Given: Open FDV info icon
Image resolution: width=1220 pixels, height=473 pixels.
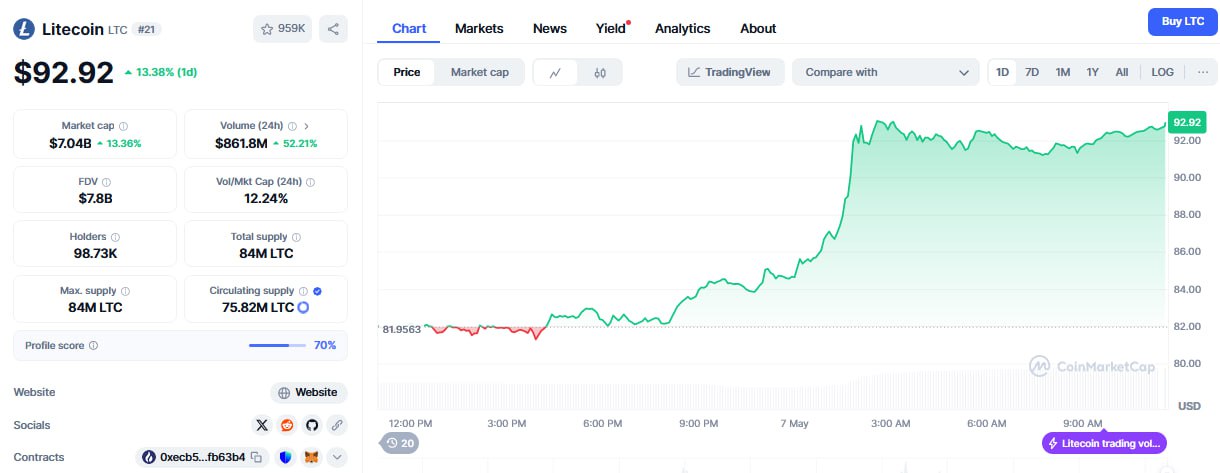Looking at the screenshot, I should tap(106, 182).
